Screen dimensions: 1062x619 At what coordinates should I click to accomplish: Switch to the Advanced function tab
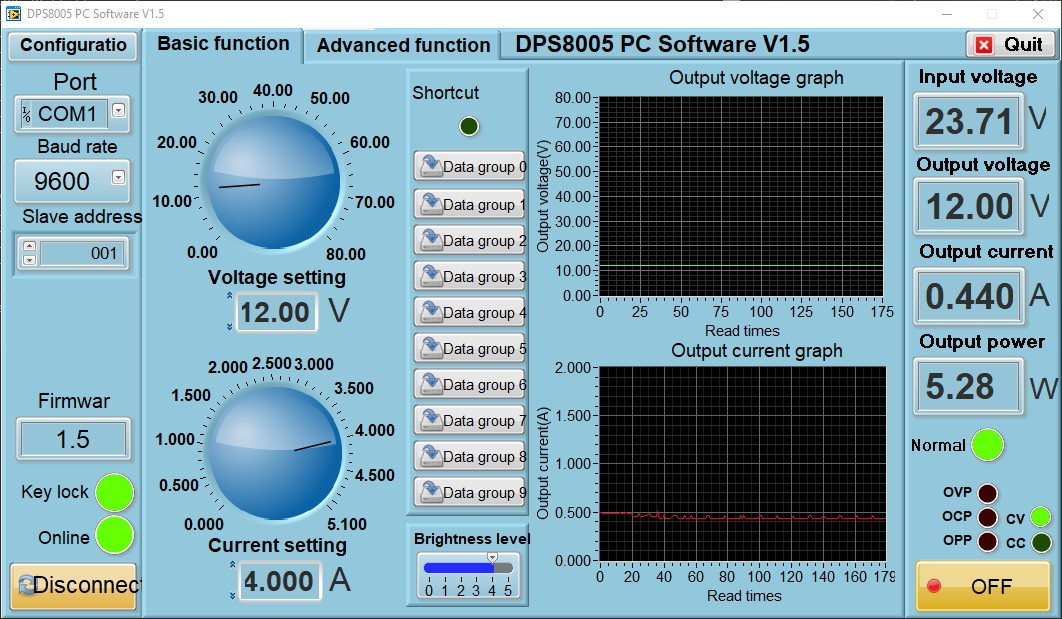tap(403, 45)
